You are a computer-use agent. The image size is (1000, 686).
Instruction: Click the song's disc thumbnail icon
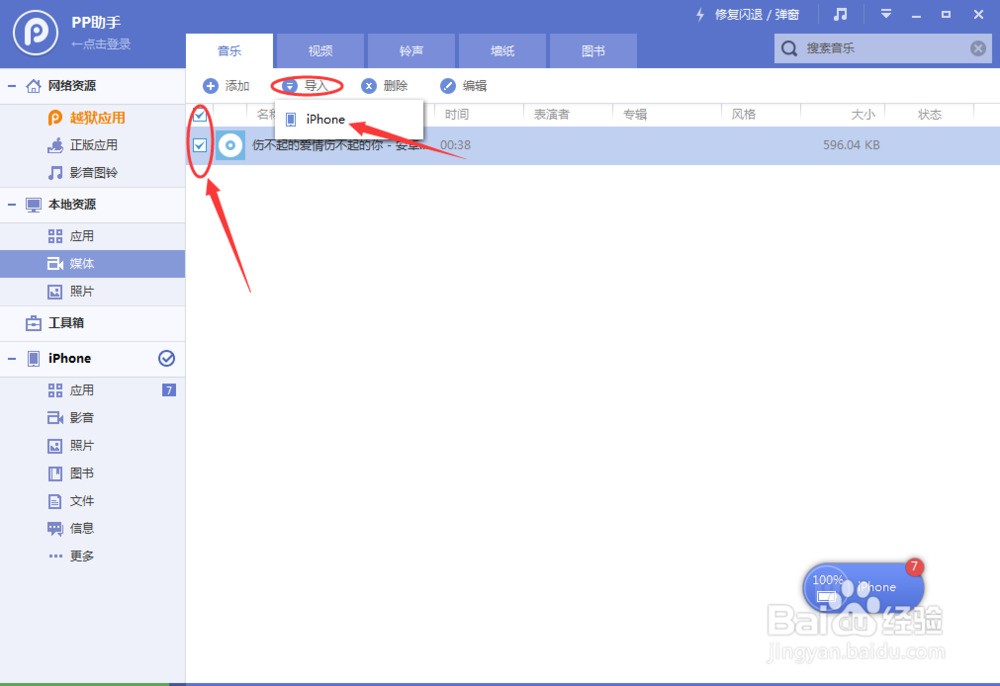[x=230, y=145]
